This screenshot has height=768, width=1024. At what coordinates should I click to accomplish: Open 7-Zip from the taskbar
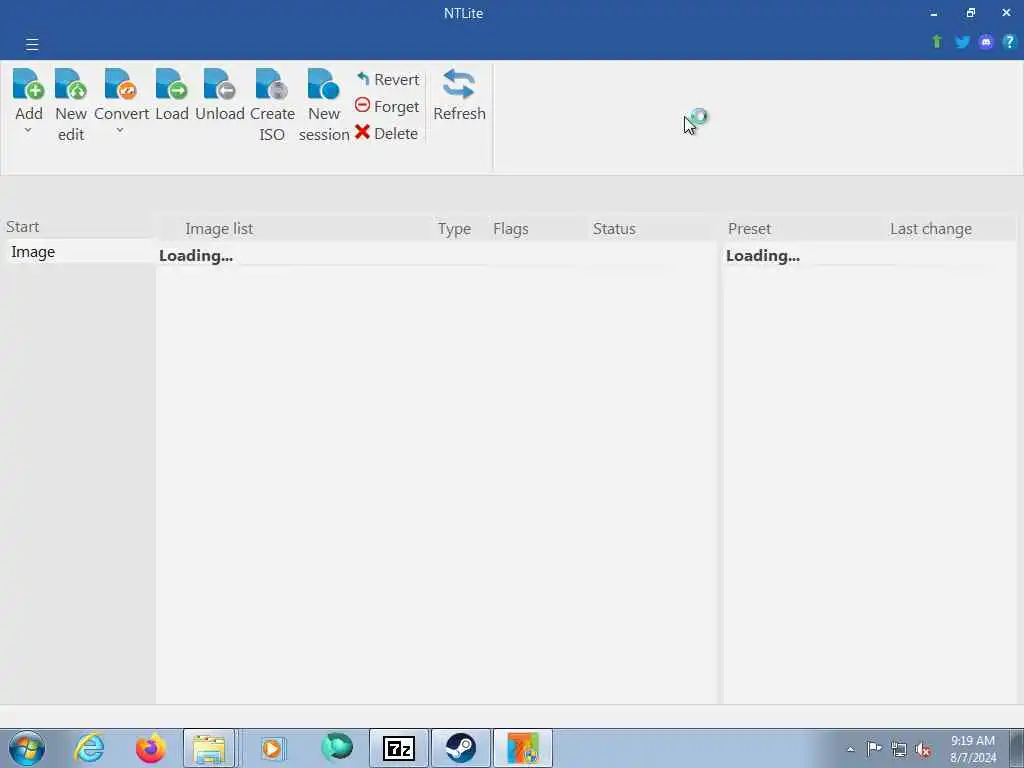pos(399,748)
